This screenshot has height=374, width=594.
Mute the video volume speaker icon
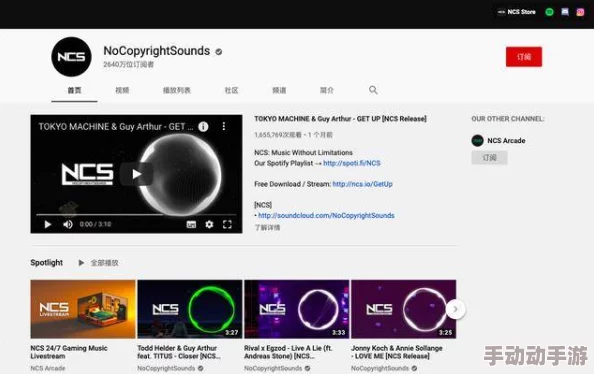click(68, 224)
